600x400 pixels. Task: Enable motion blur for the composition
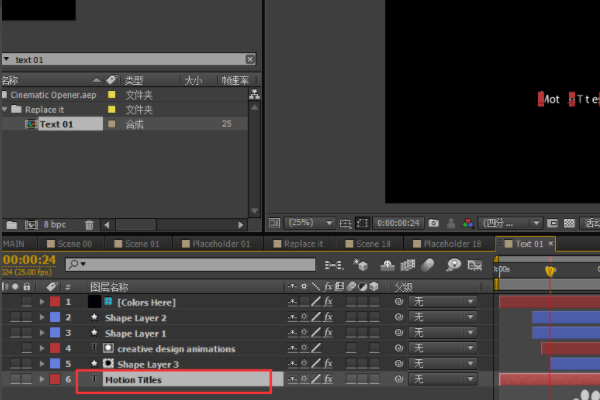[427, 265]
